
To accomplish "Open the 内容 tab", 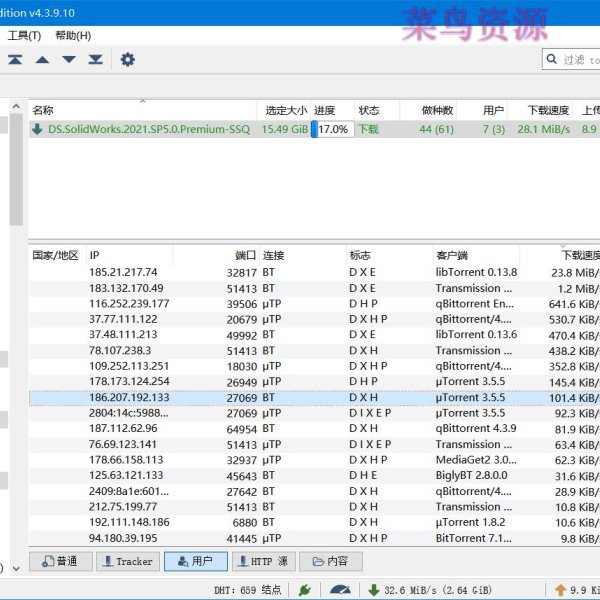I will click(x=330, y=562).
